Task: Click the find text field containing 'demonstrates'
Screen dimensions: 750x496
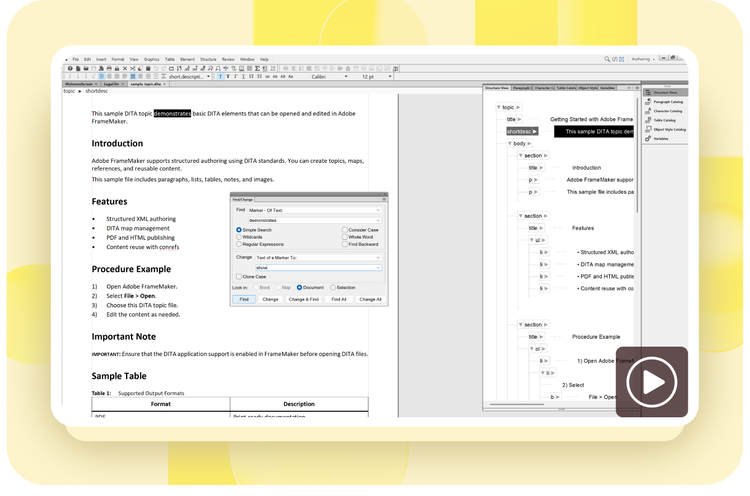Action: click(315, 220)
